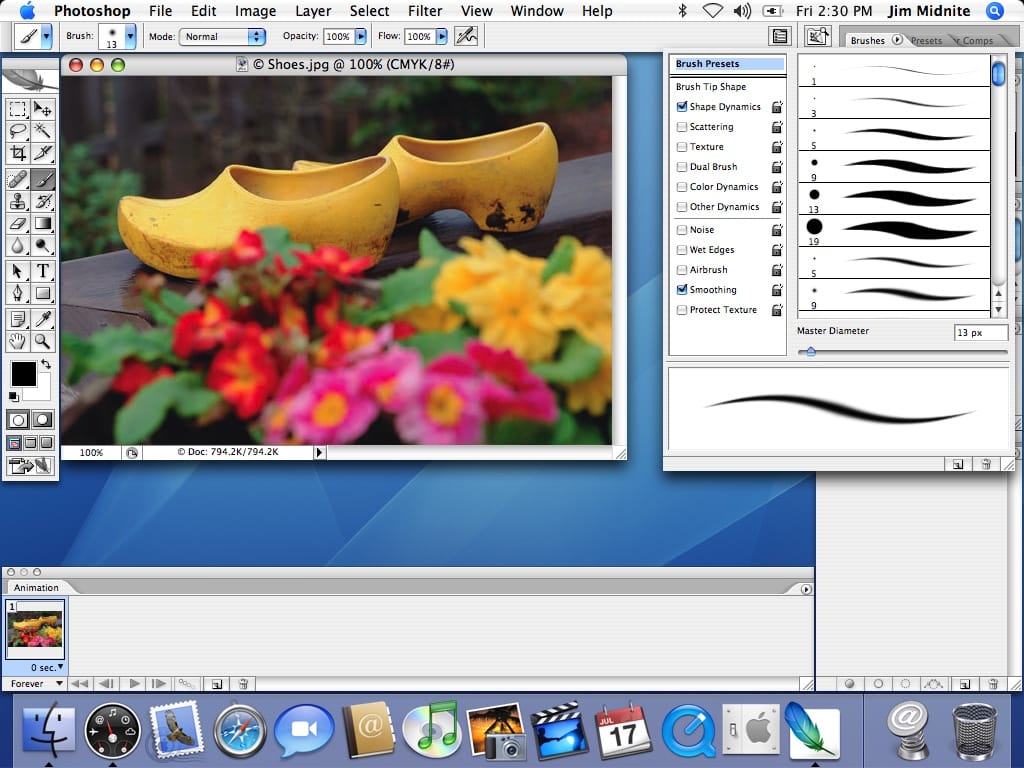Turn on the Wet Edges checkbox
This screenshot has height=768, width=1024.
682,250
